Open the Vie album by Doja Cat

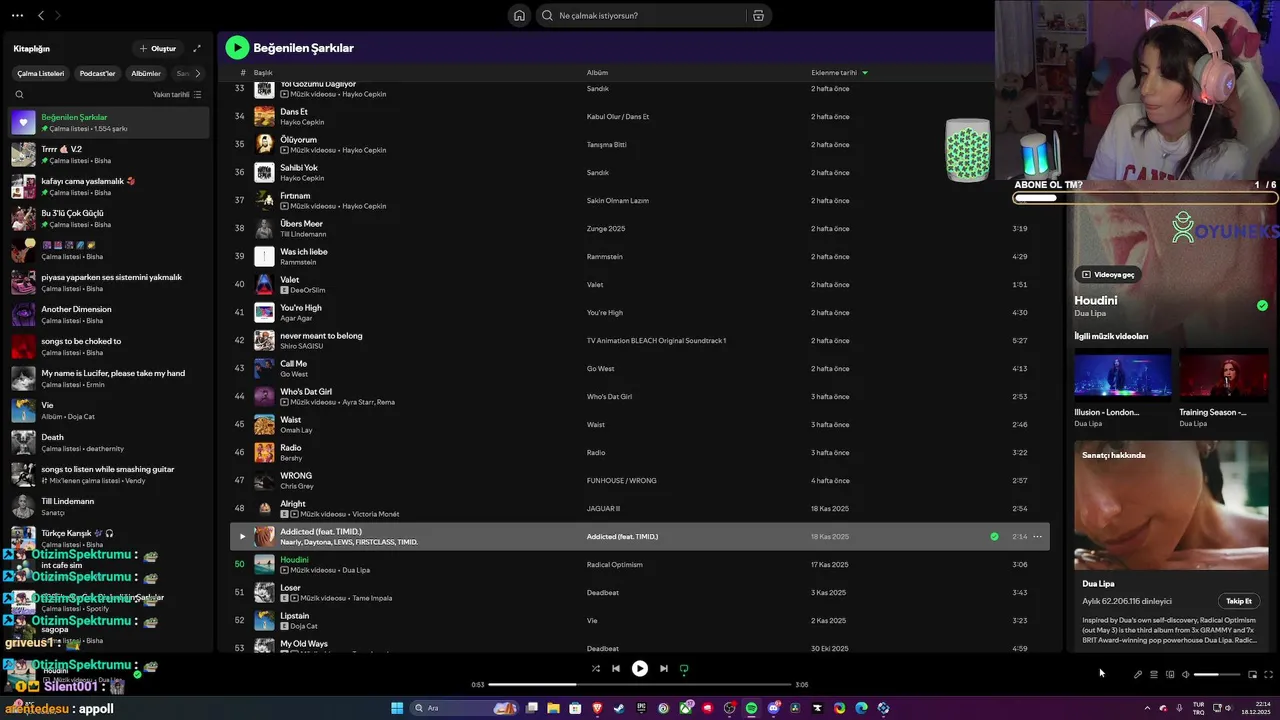click(110, 410)
